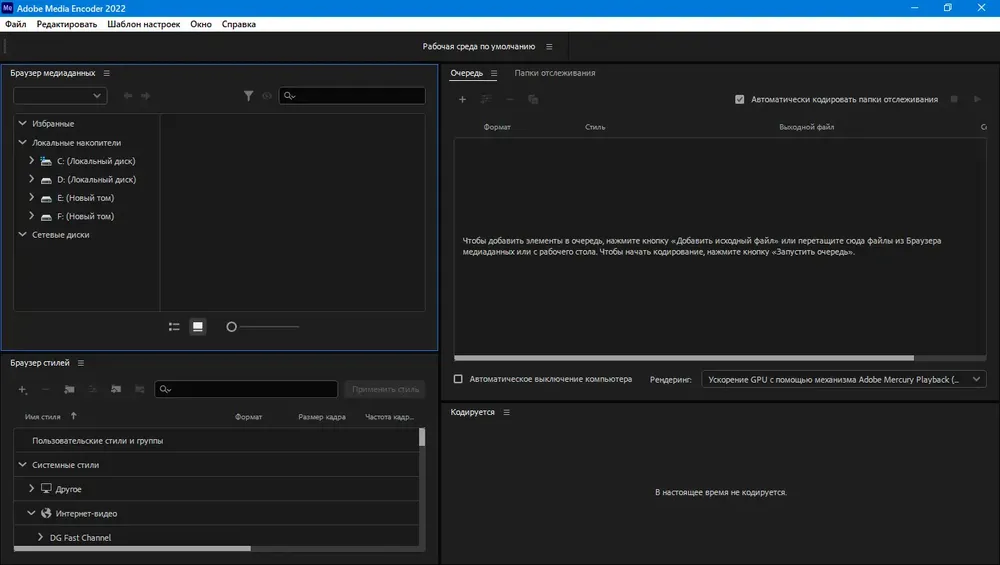The height and width of the screenshot is (565, 1000).
Task: Start the queue with play icon
Action: pyautogui.click(x=977, y=99)
